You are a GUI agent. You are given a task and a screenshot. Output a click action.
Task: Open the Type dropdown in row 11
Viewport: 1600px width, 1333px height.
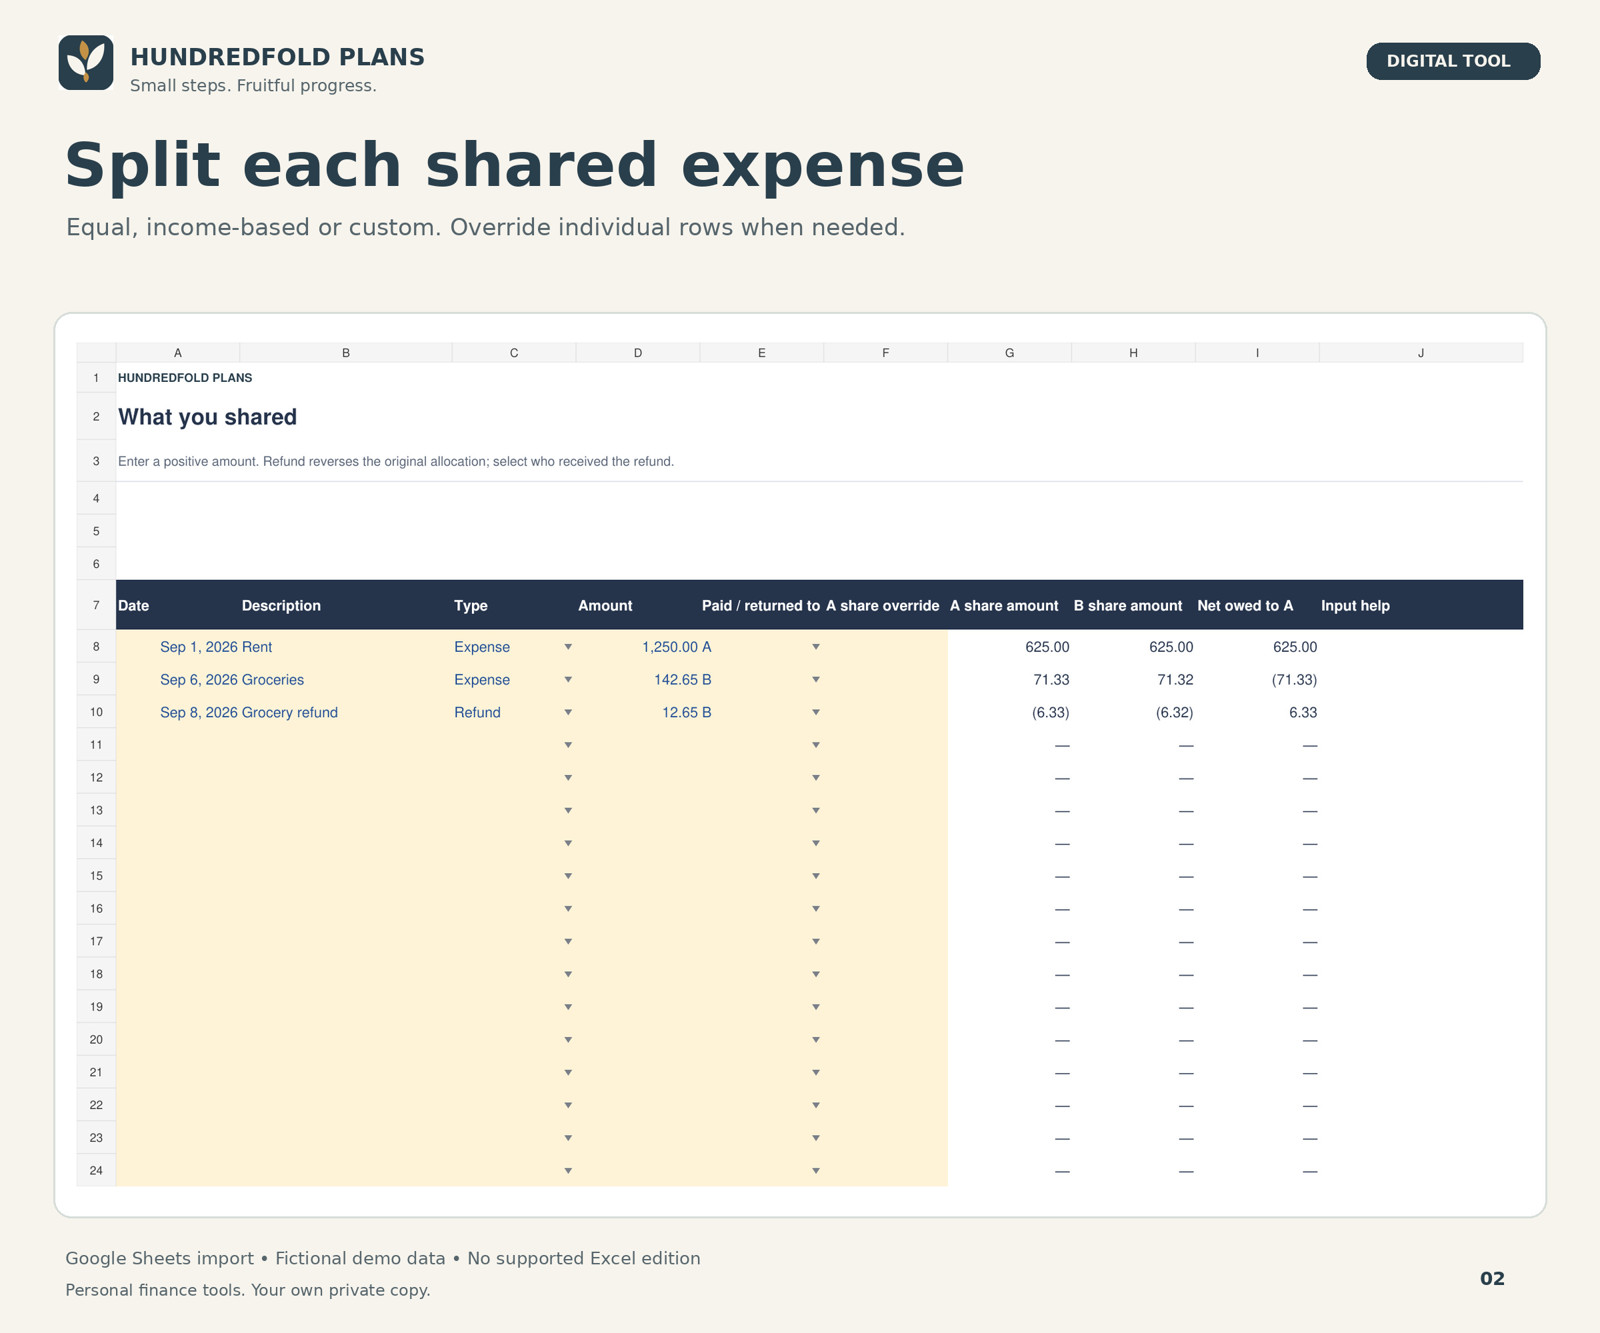(568, 745)
